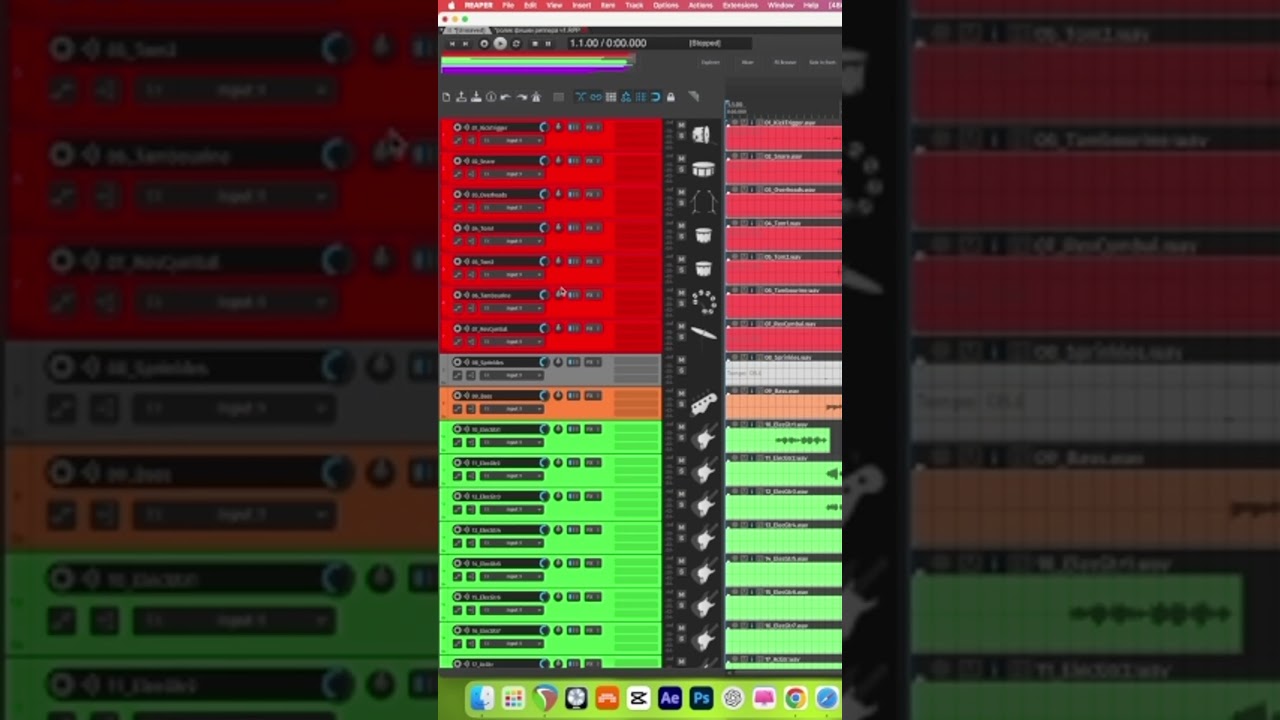Click envelope button on 03_Overheads track

pos(457,207)
